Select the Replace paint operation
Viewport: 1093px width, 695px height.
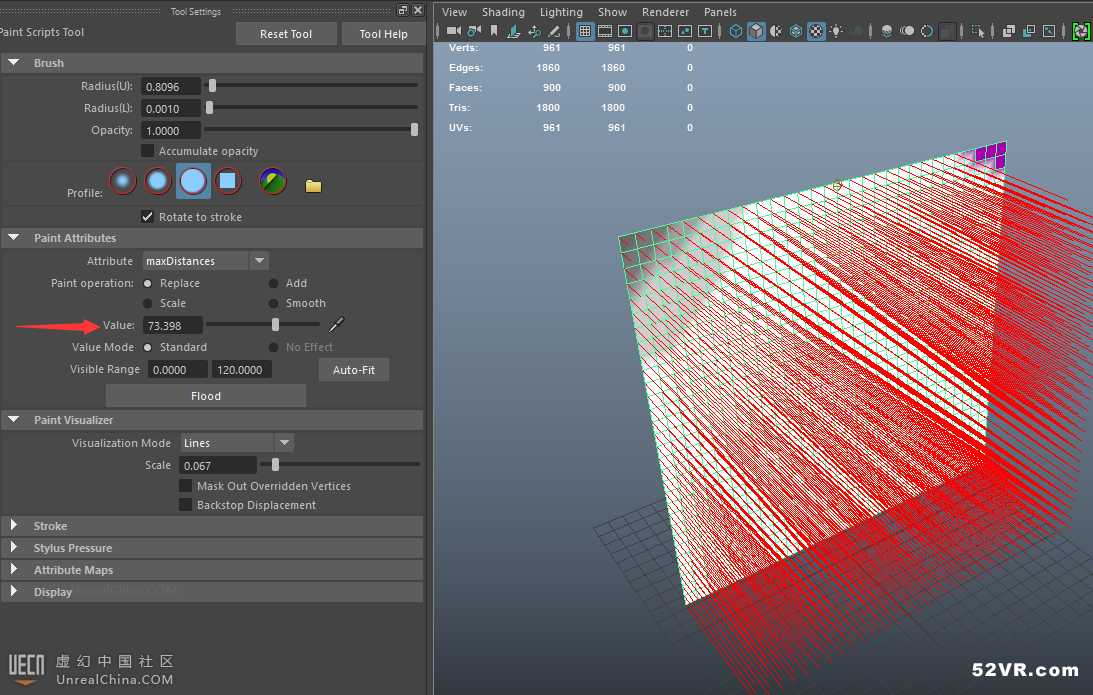point(148,283)
